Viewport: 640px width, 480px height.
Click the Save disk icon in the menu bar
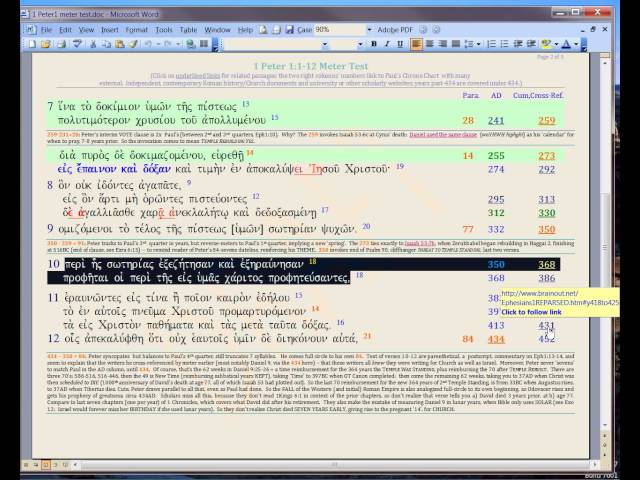pyautogui.click(x=289, y=30)
